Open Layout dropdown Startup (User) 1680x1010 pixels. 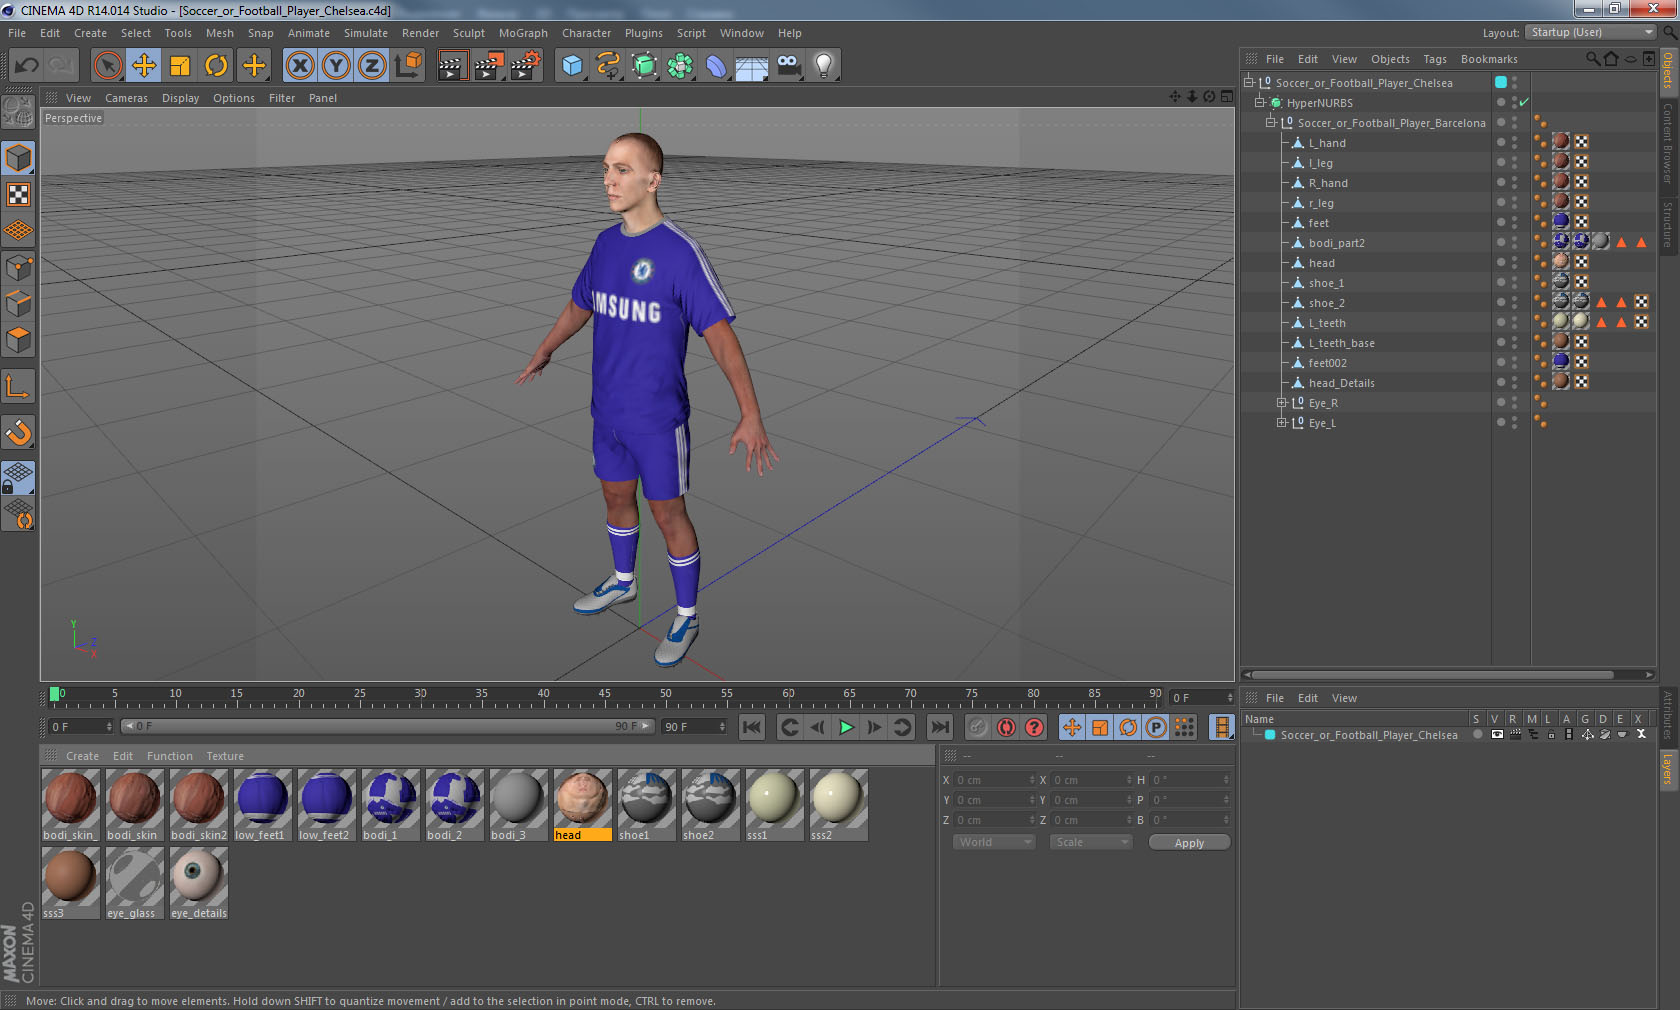coord(1591,32)
